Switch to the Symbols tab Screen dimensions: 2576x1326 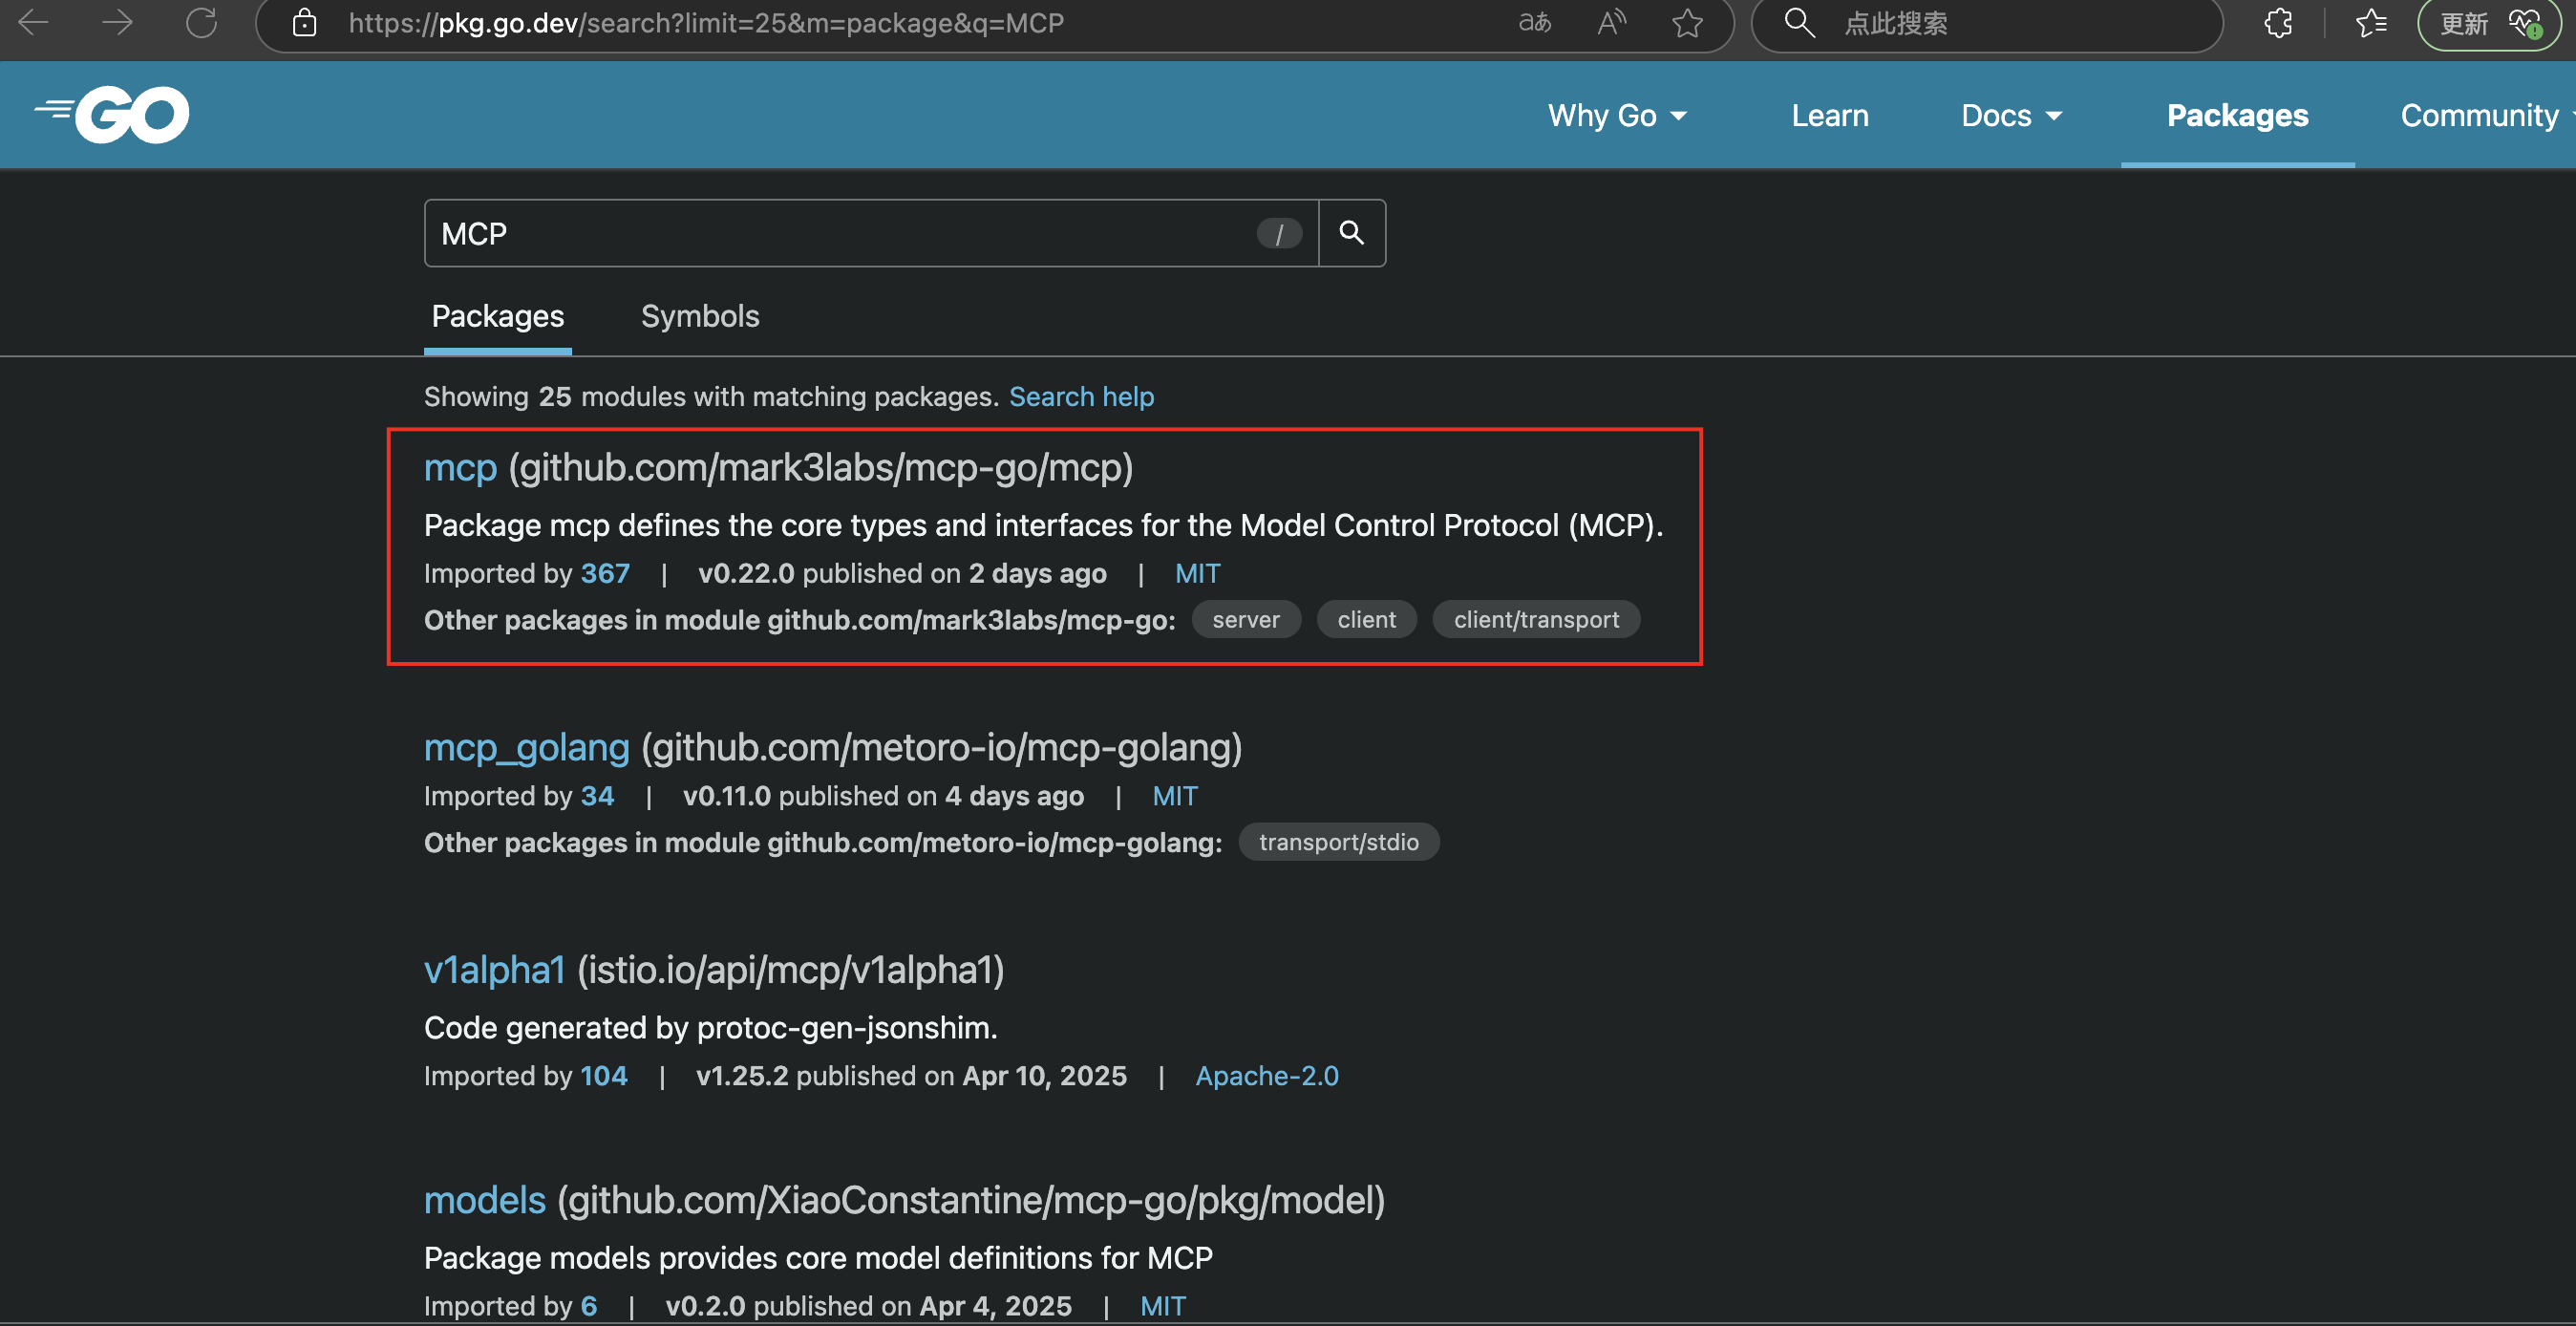point(699,316)
